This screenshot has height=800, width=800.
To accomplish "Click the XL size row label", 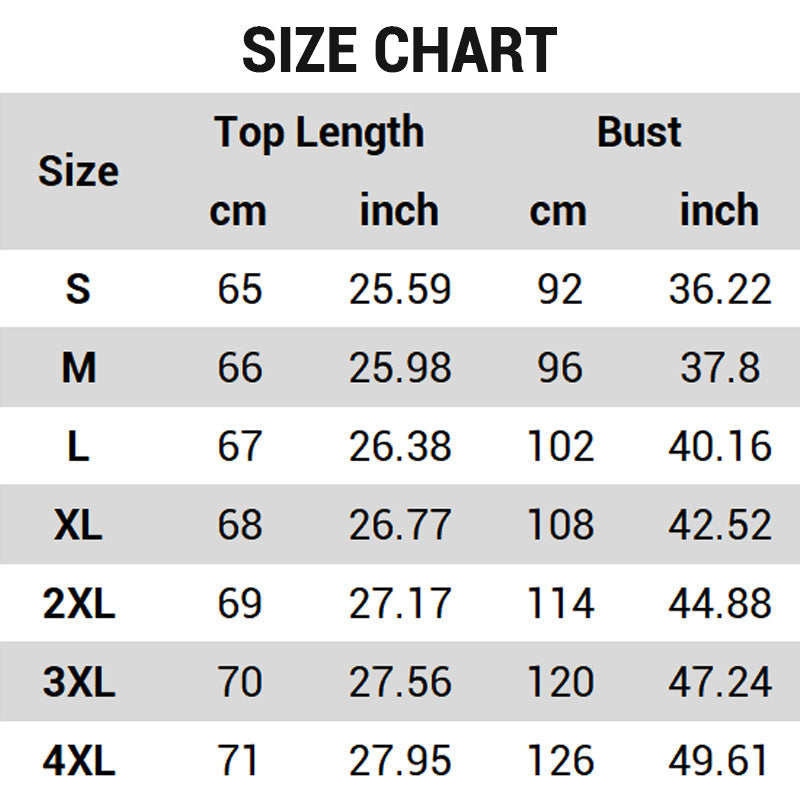I will pos(78,525).
